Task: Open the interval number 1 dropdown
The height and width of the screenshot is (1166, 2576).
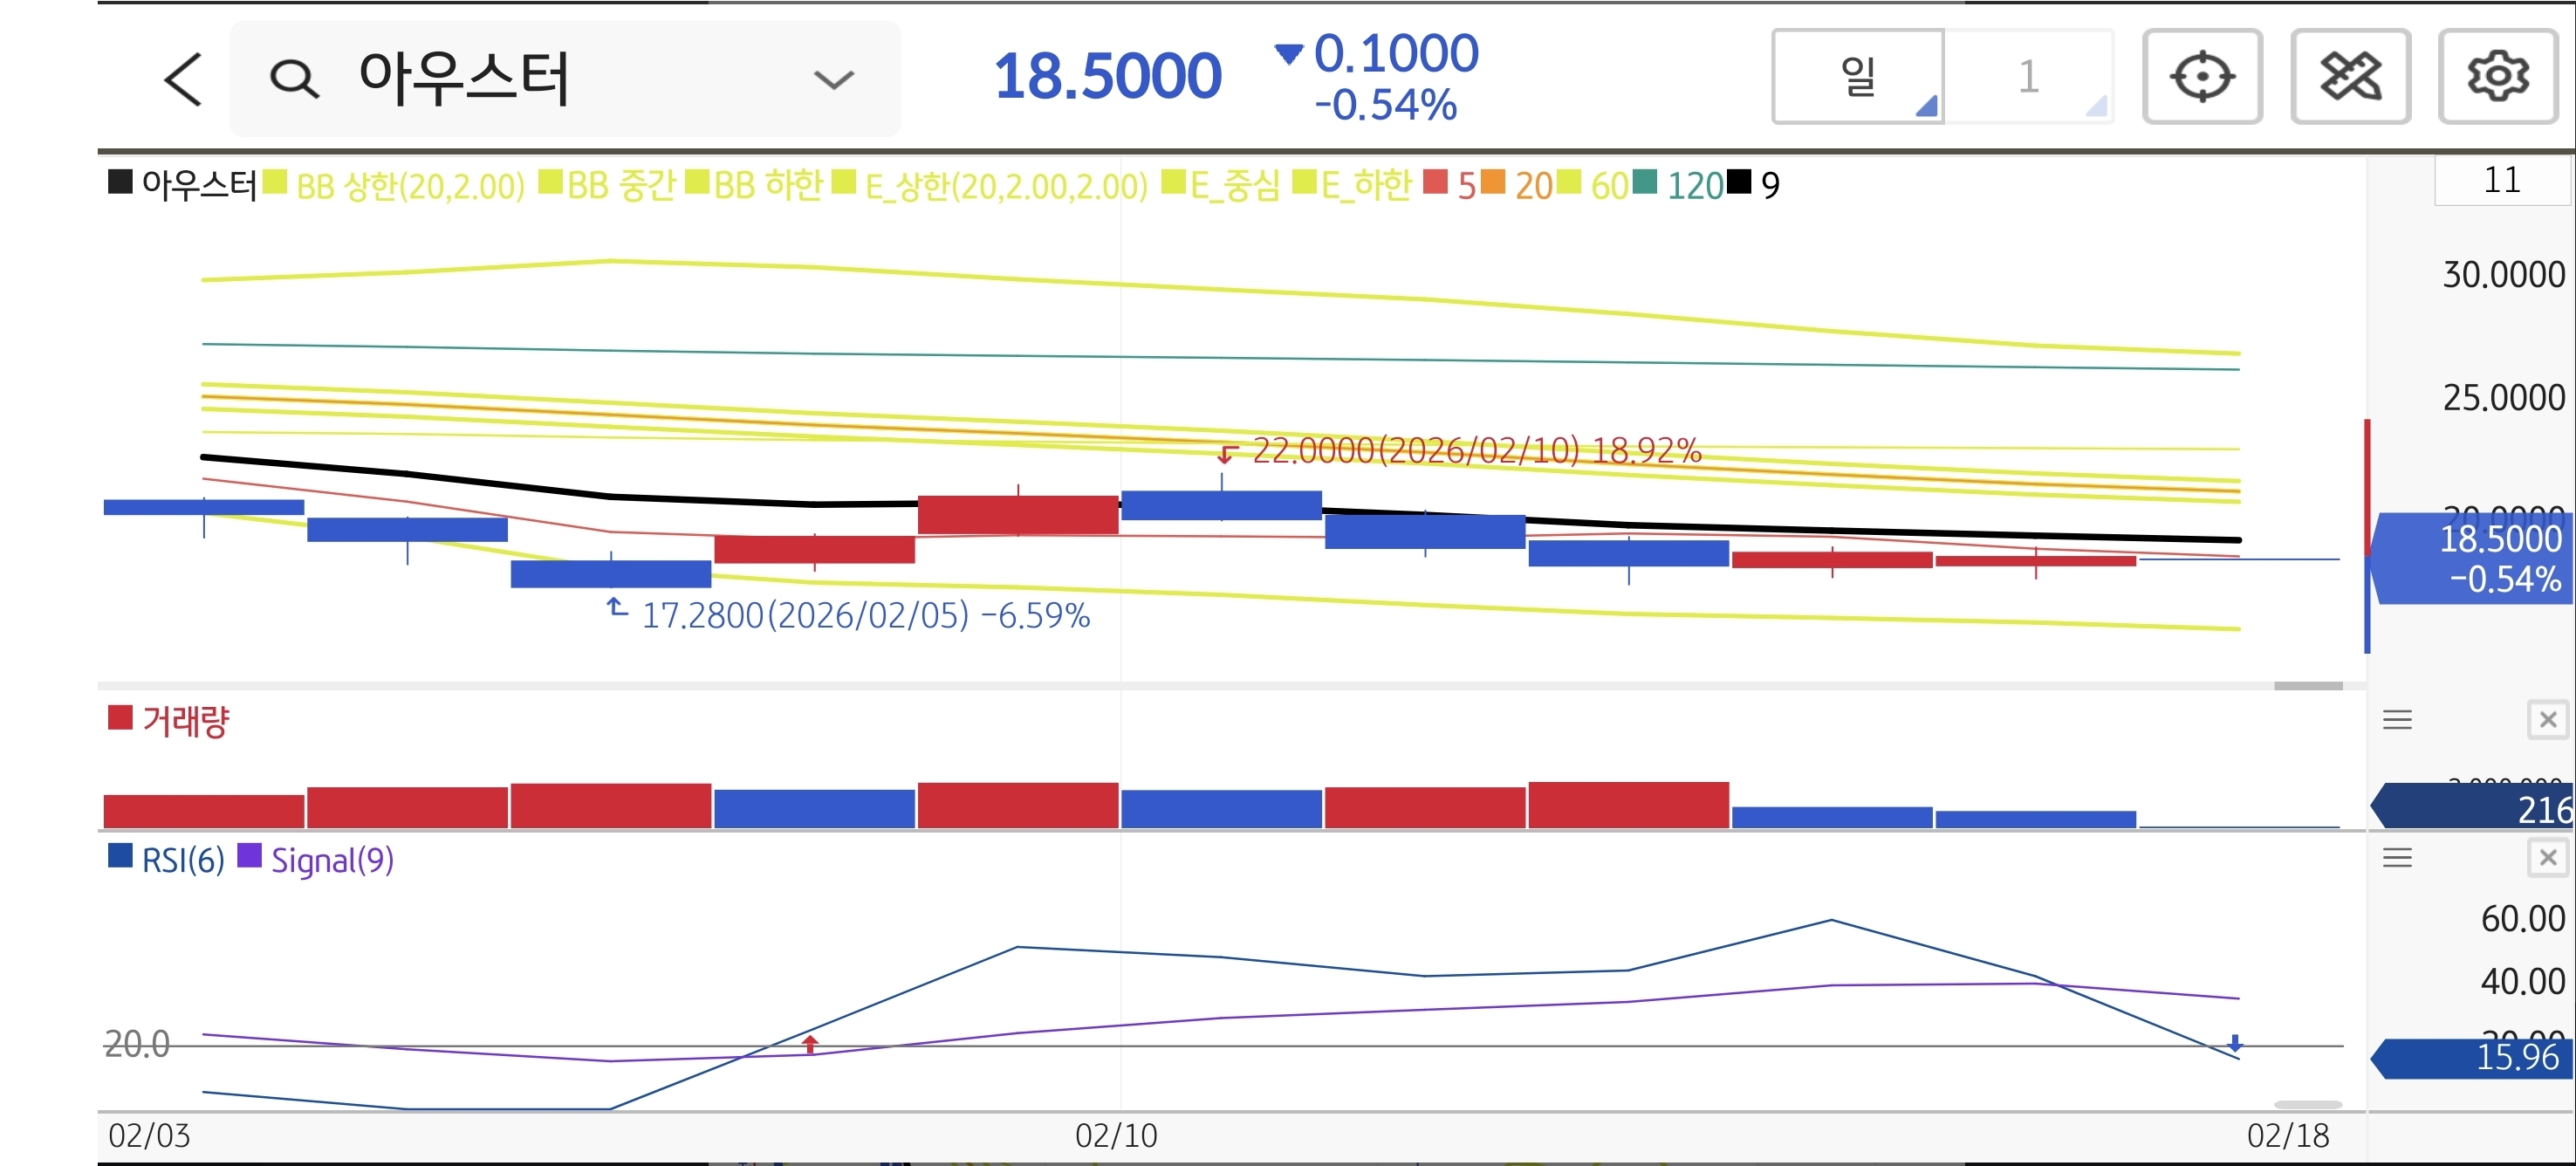Action: [x=2029, y=77]
